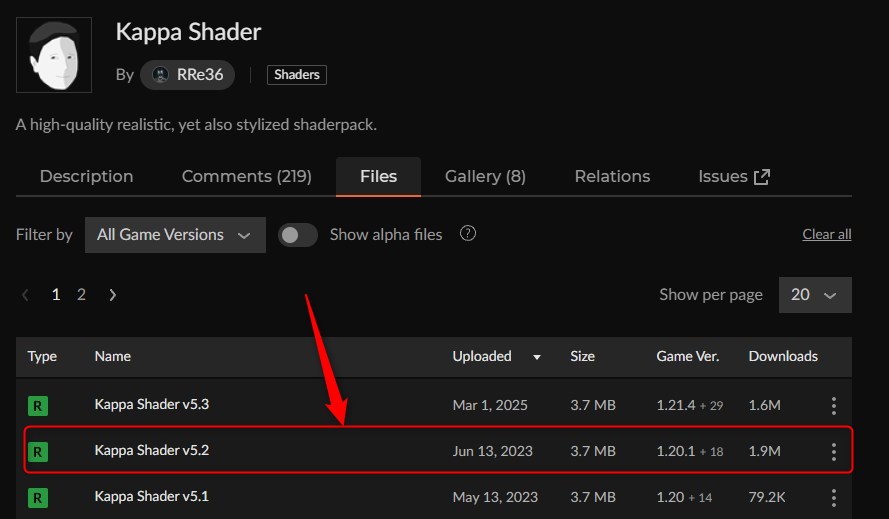Open the Kappa Shader v5.3 file

pos(152,404)
